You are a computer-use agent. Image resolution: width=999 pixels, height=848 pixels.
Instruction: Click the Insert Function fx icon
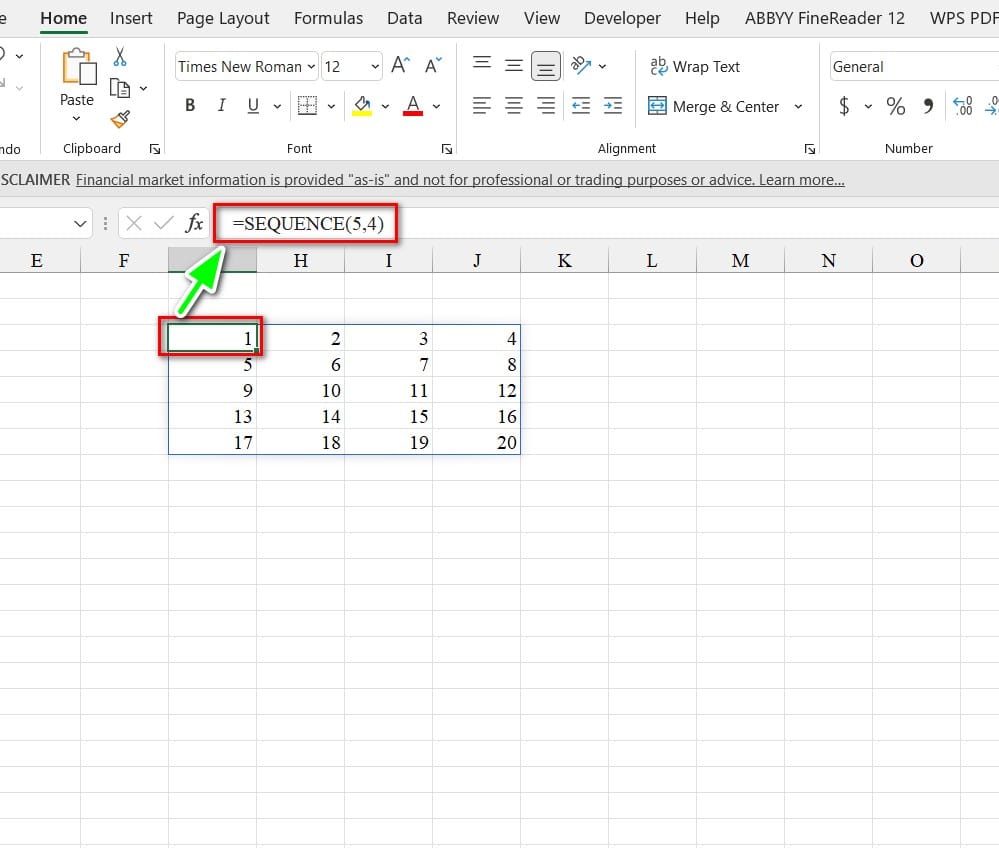(x=194, y=224)
